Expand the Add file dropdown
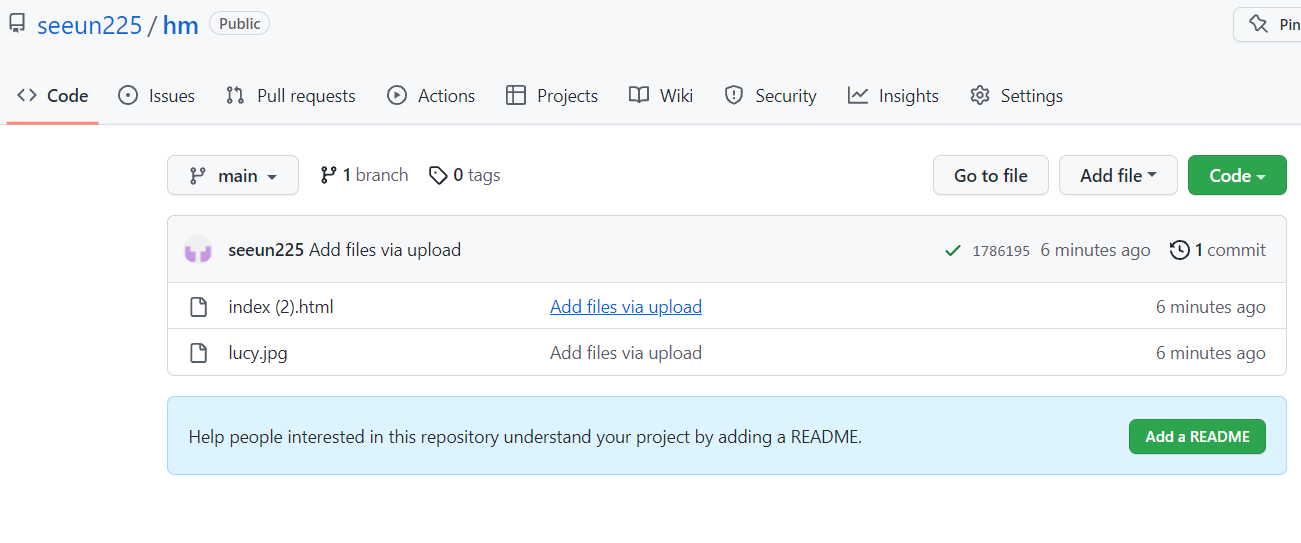This screenshot has width=1301, height=543. pos(1118,175)
